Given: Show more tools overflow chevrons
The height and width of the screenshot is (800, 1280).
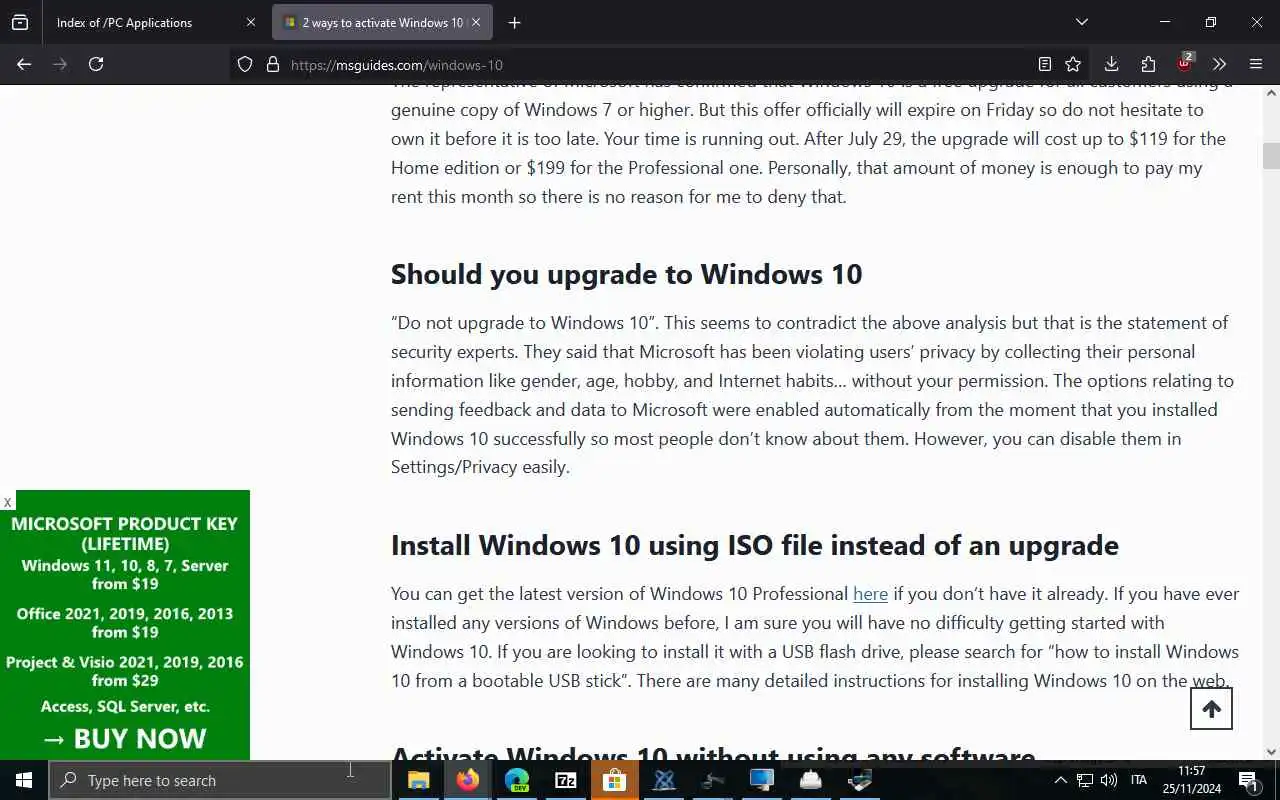Looking at the screenshot, I should pos(1219,64).
